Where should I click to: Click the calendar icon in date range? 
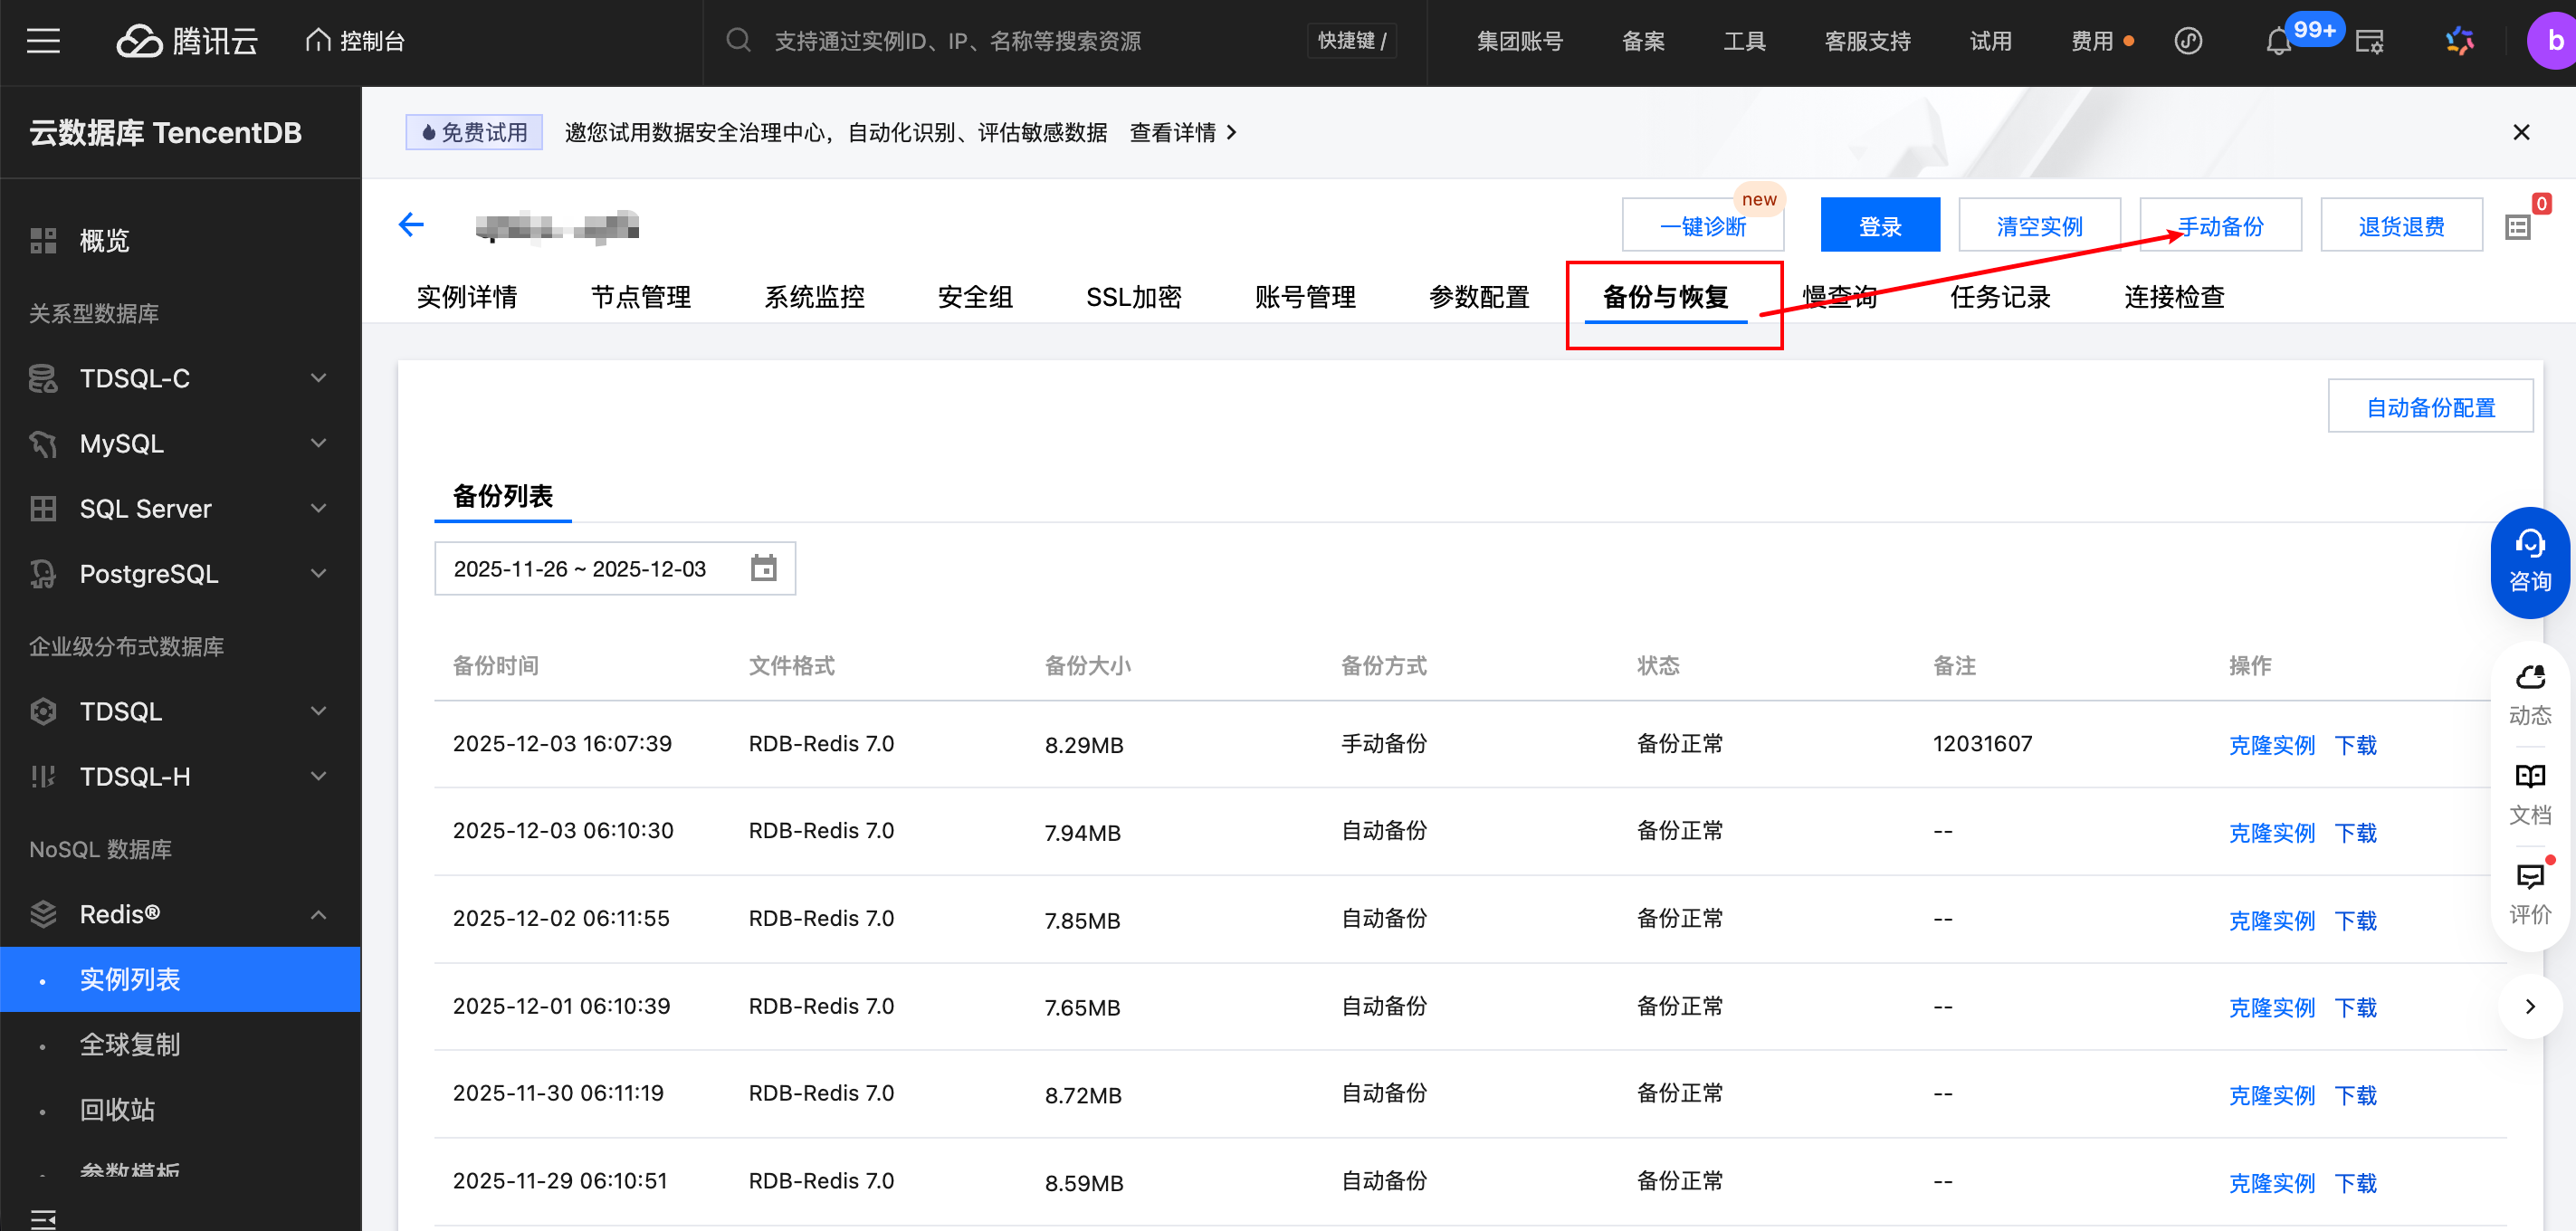(763, 568)
